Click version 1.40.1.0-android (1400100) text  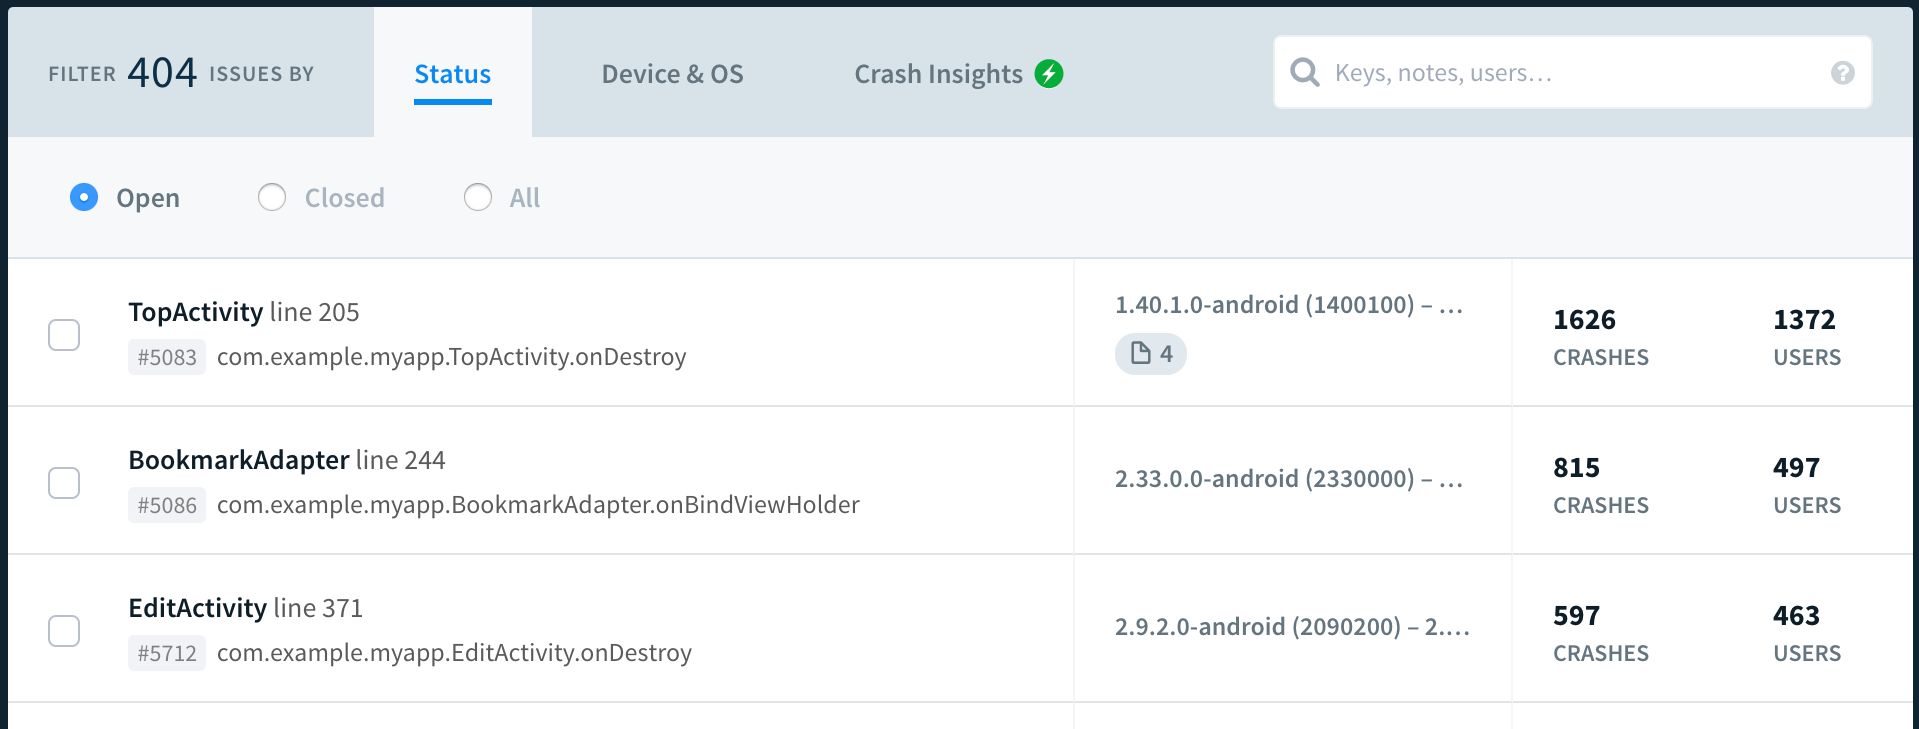click(x=1289, y=305)
